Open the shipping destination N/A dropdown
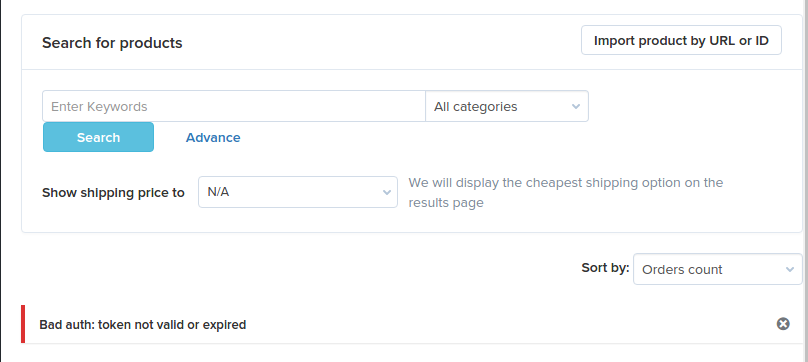Image resolution: width=808 pixels, height=362 pixels. click(x=298, y=192)
